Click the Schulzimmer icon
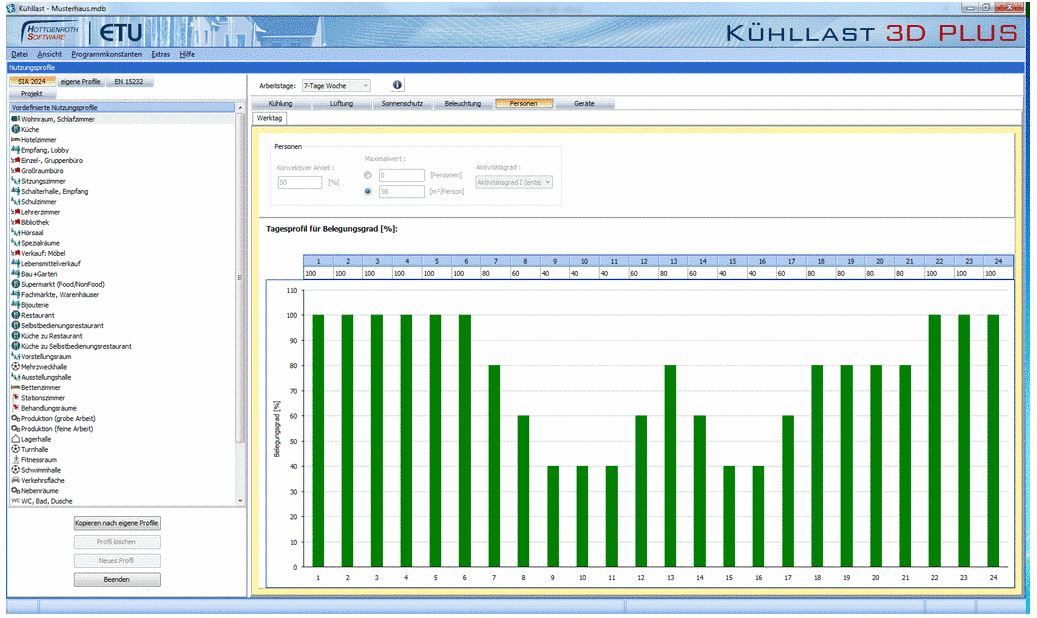Screen dimensions: 1037x618 point(15,201)
